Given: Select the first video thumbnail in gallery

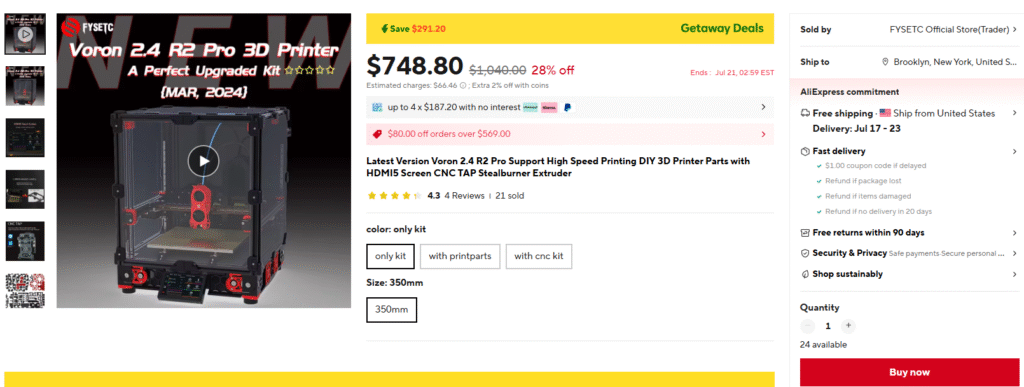Looking at the screenshot, I should click(25, 33).
